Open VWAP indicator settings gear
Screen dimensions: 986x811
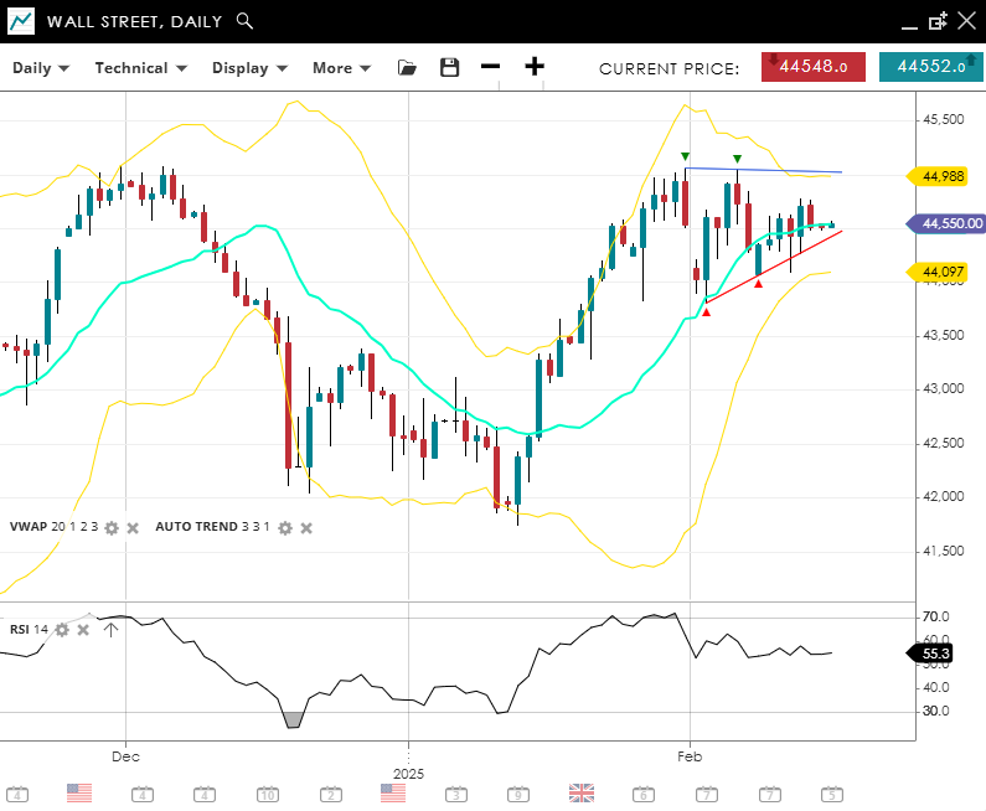(112, 527)
